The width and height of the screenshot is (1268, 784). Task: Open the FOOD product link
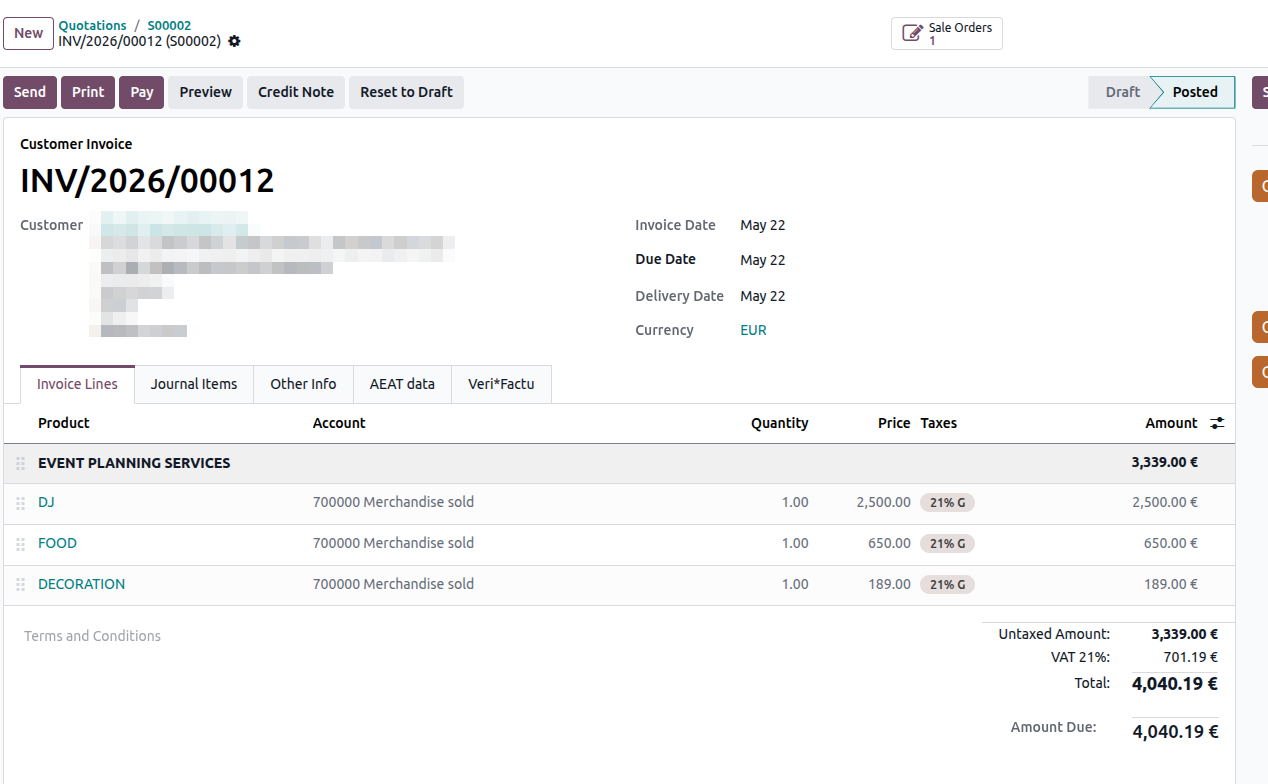[x=57, y=543]
